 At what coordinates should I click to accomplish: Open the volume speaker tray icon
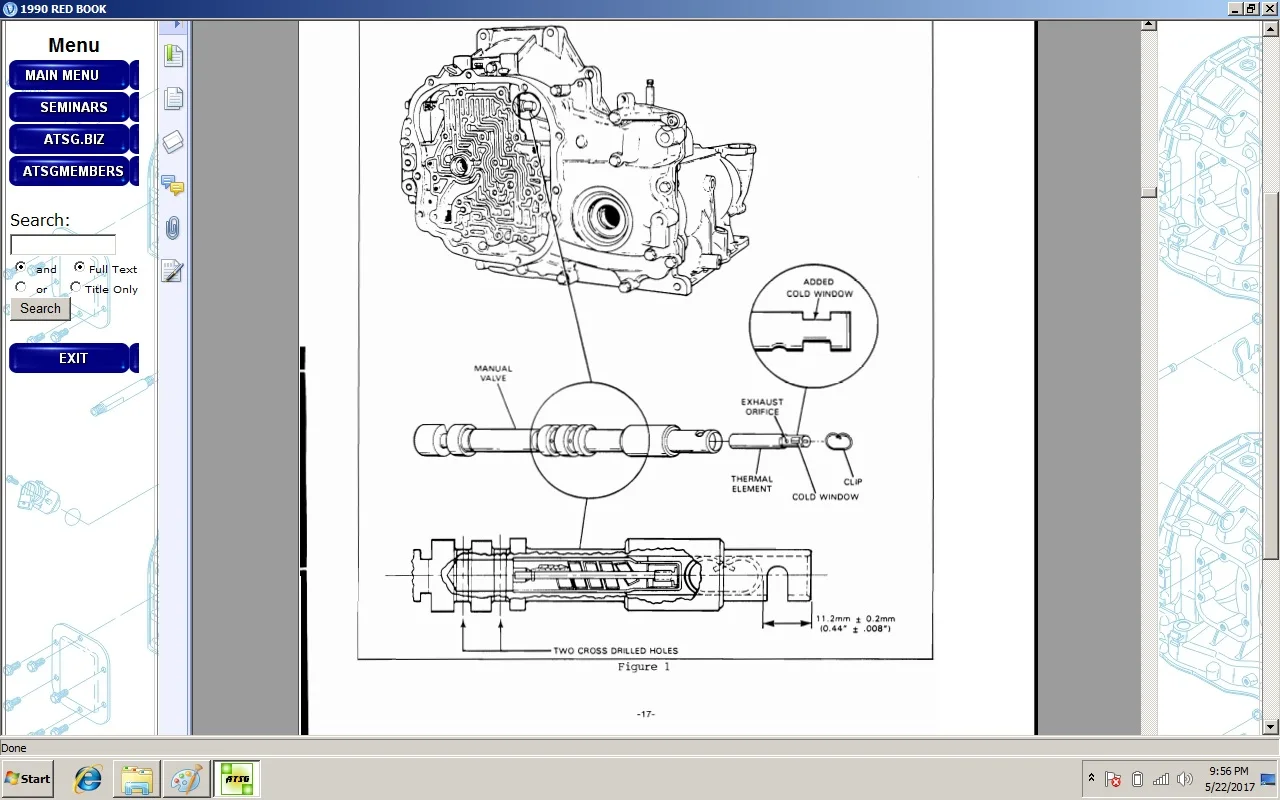point(1185,779)
